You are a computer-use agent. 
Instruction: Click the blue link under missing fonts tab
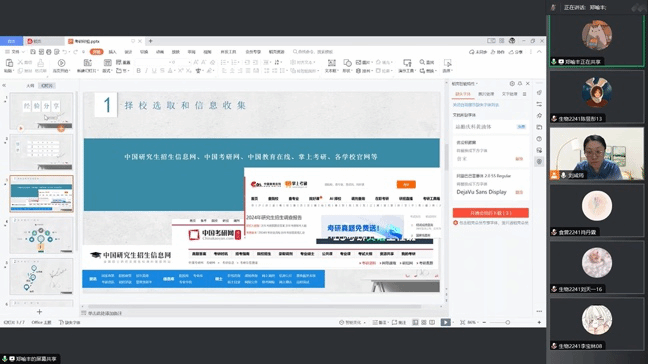(x=476, y=105)
